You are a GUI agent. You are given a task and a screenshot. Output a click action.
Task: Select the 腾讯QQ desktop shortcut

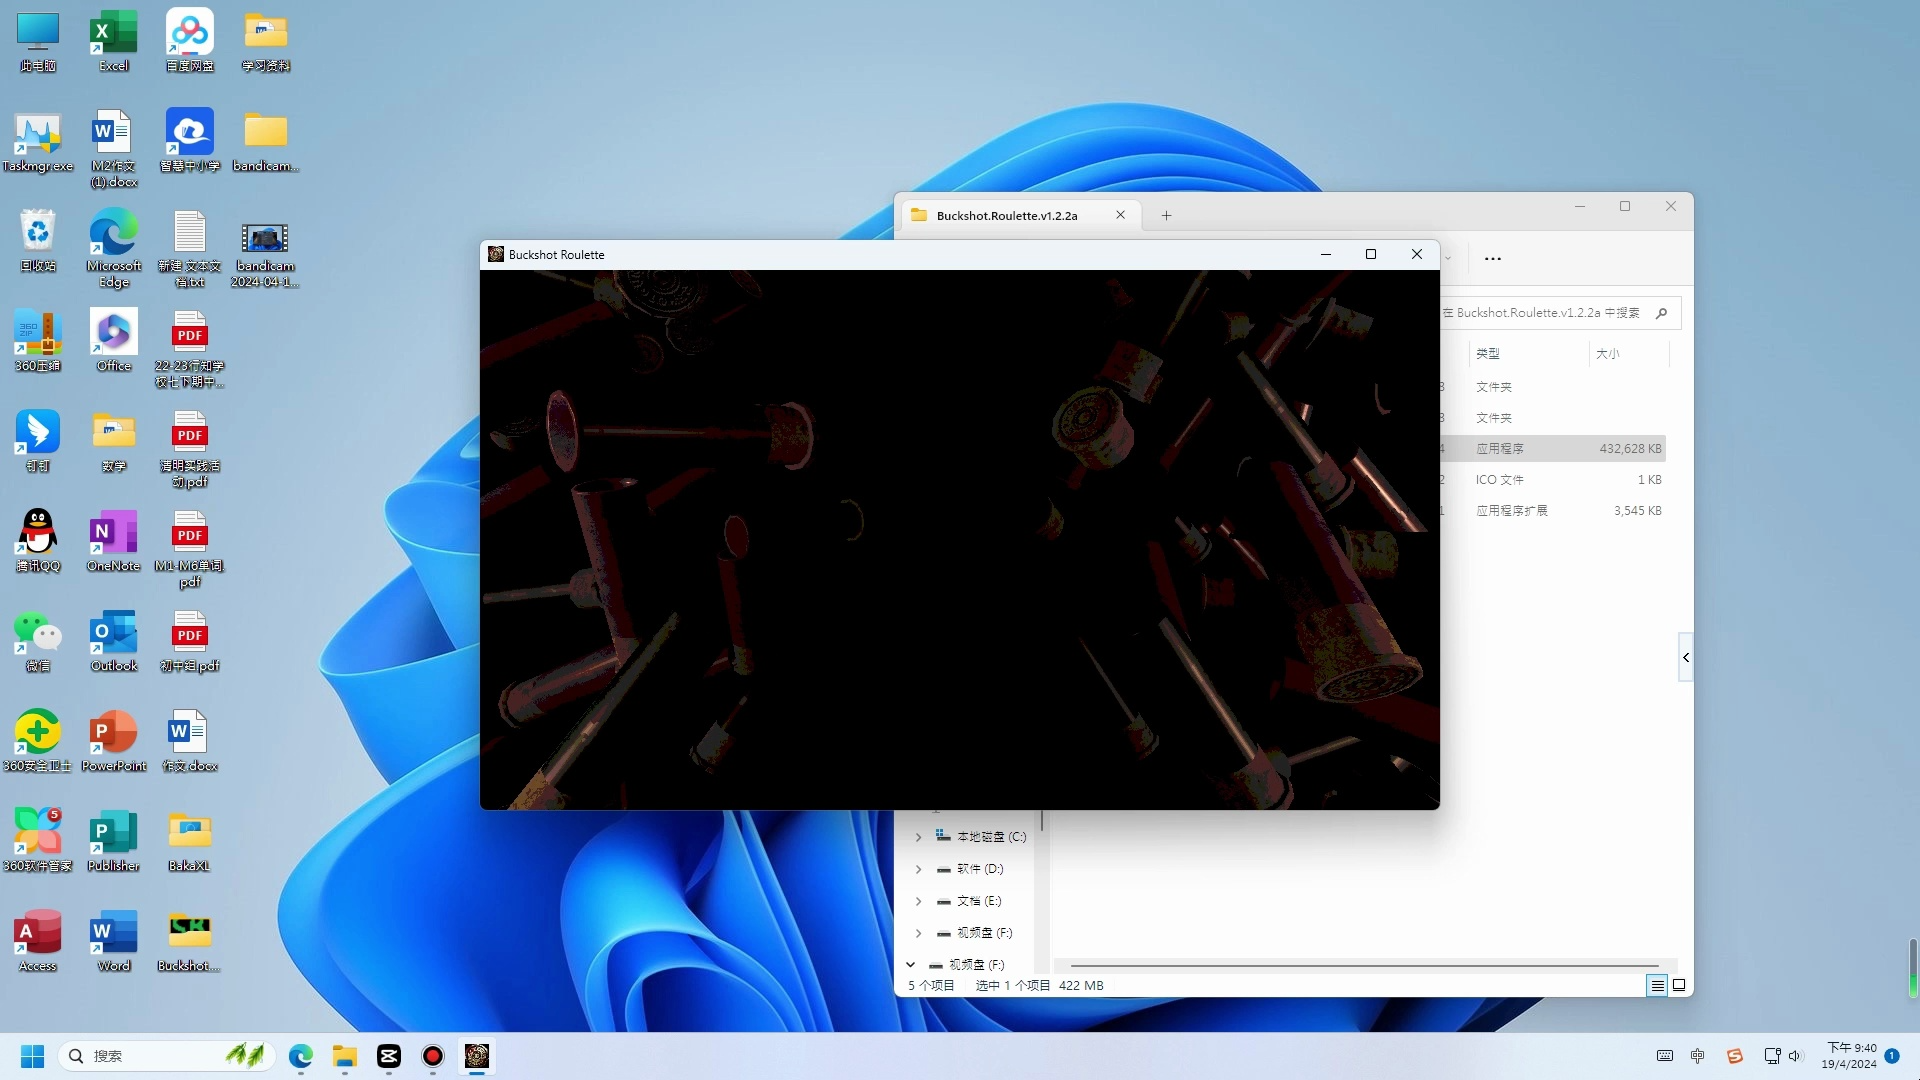click(38, 541)
